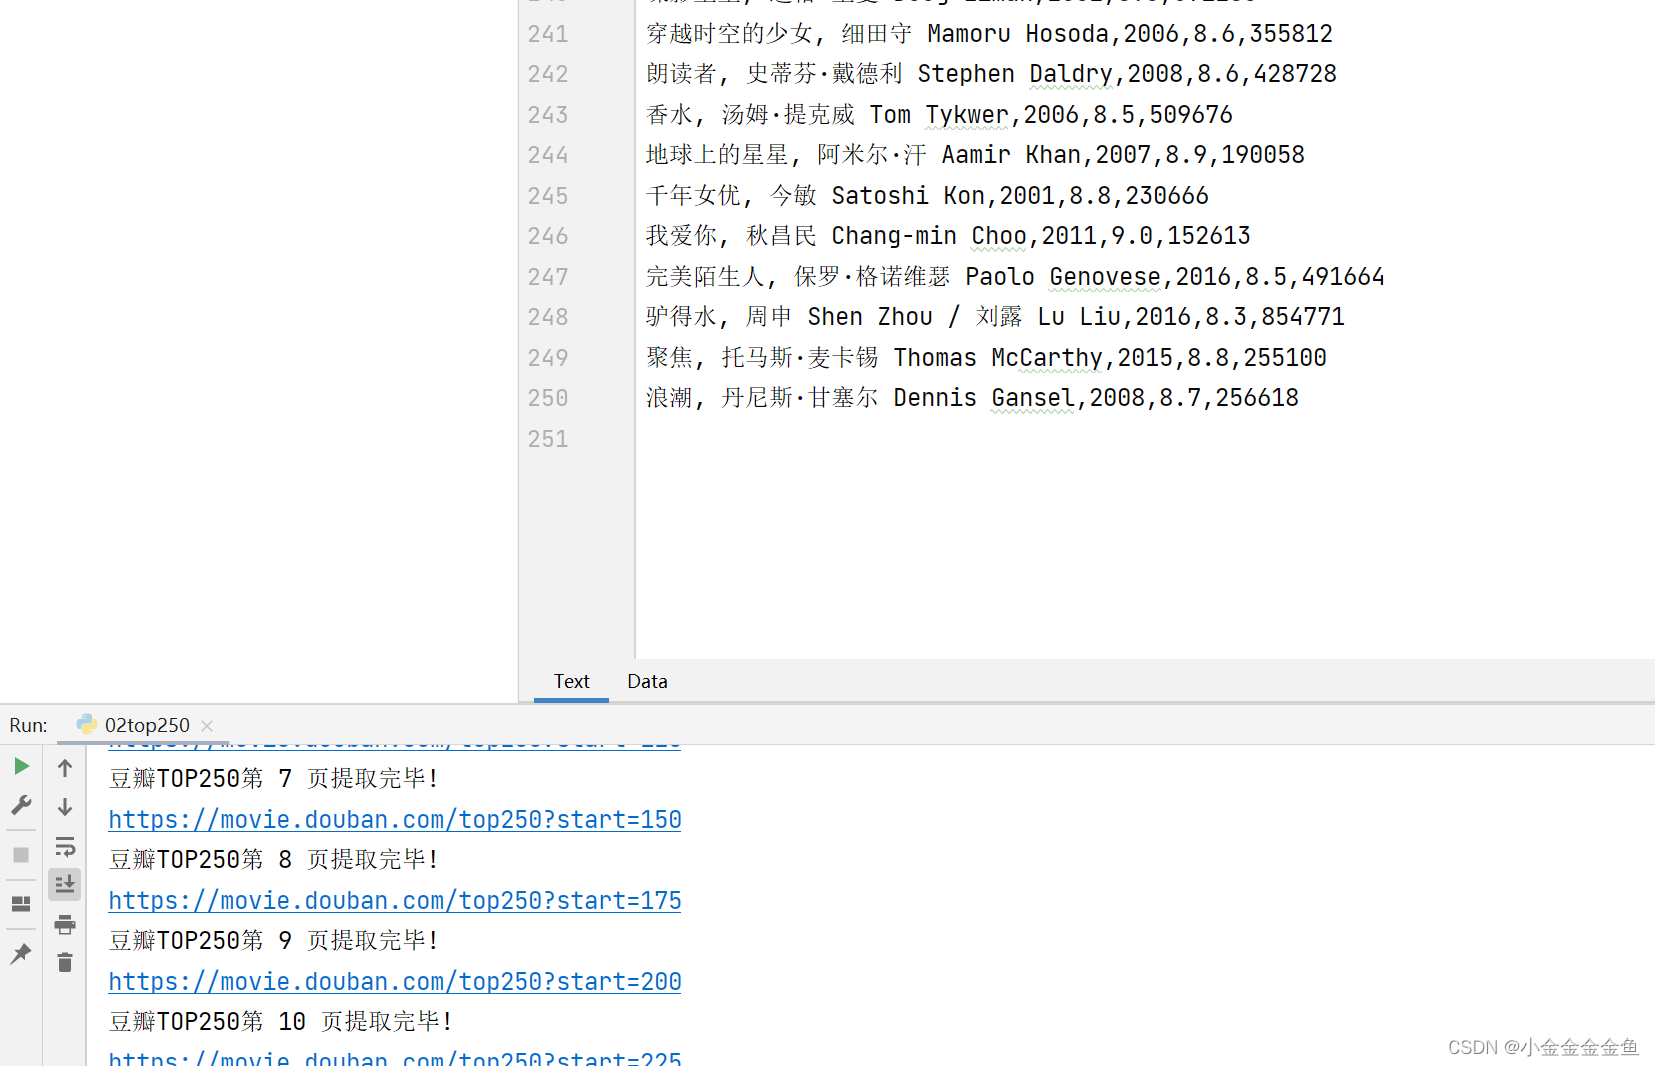Image resolution: width=1655 pixels, height=1066 pixels.
Task: Select the 02top250 run tab
Action: 146,725
